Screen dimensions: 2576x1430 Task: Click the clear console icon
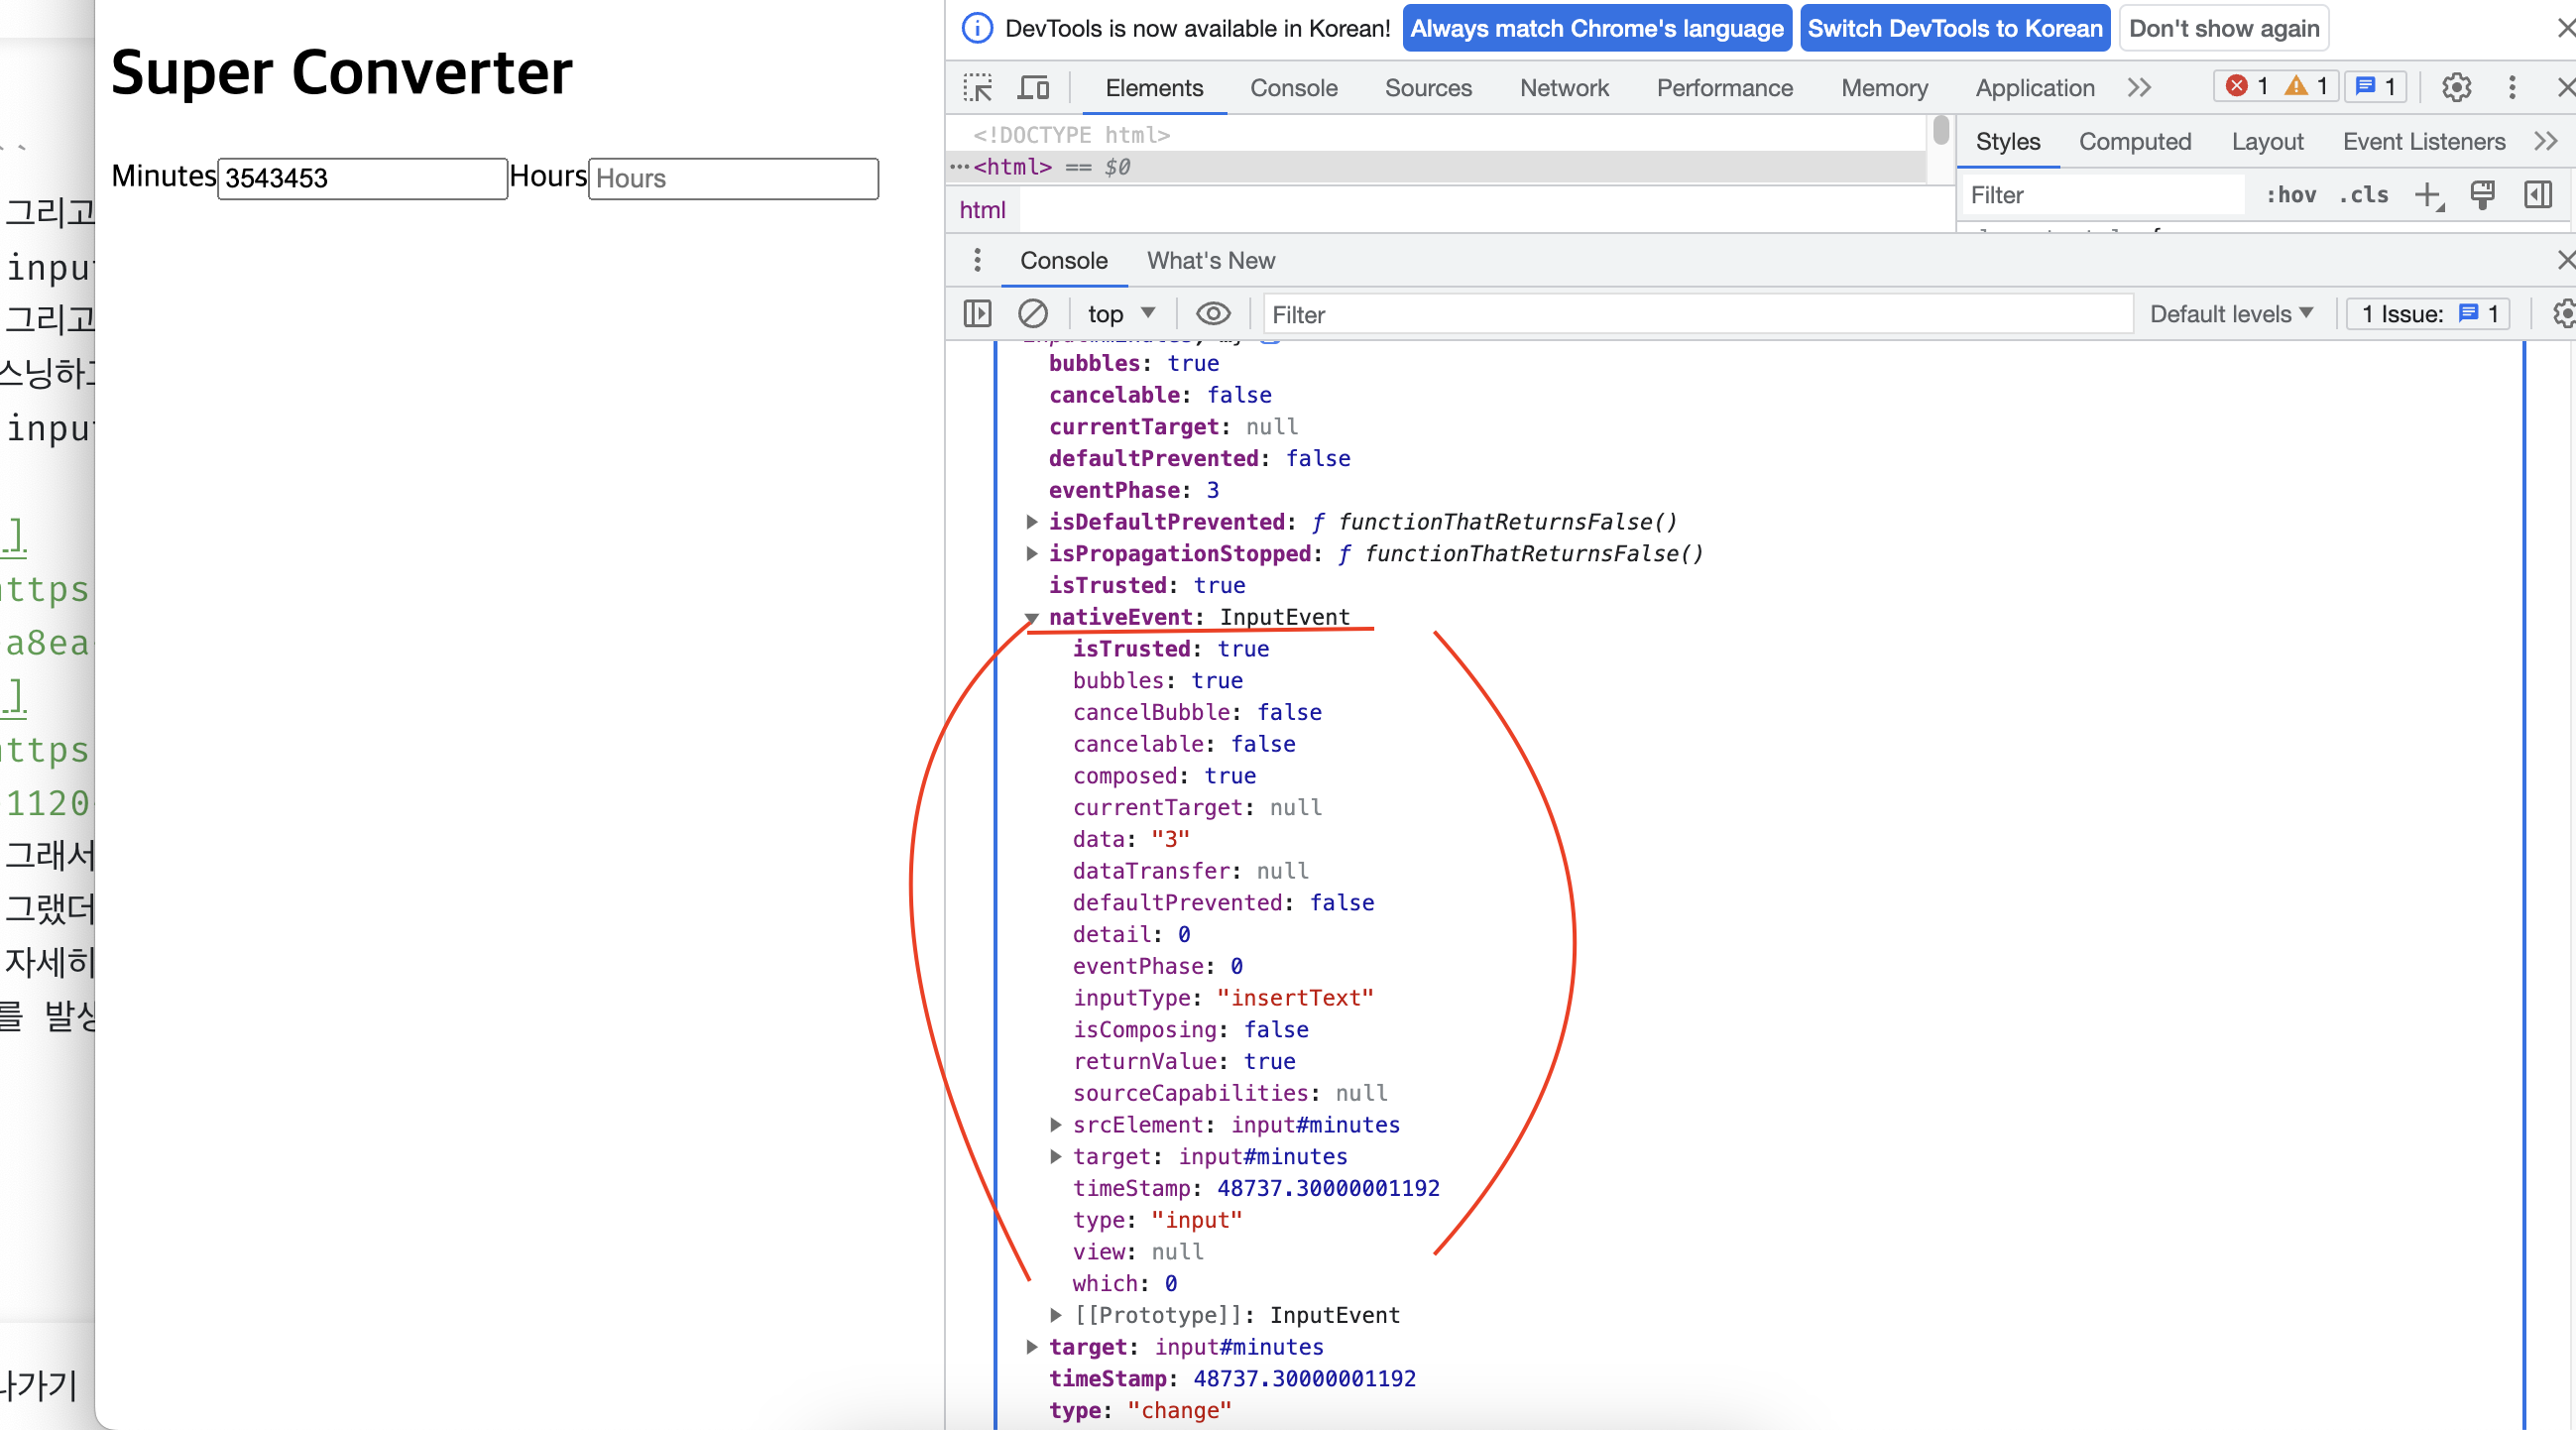pos(1032,314)
